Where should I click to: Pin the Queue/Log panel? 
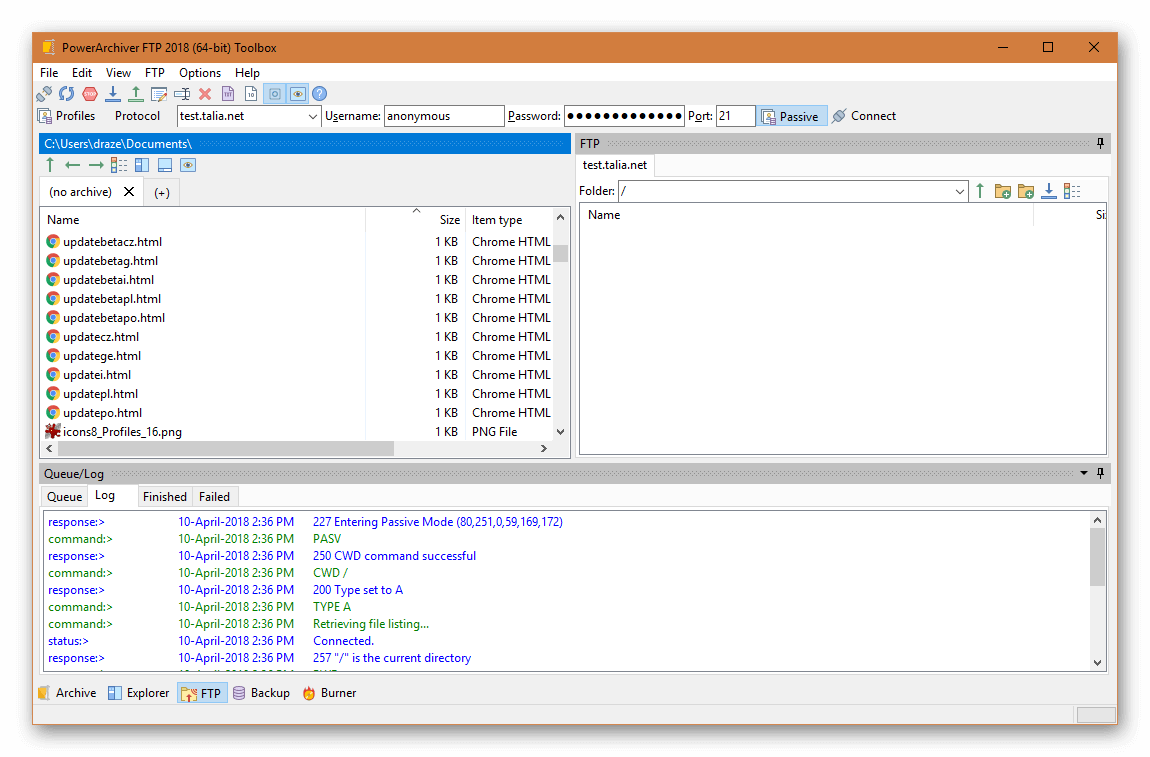1100,473
